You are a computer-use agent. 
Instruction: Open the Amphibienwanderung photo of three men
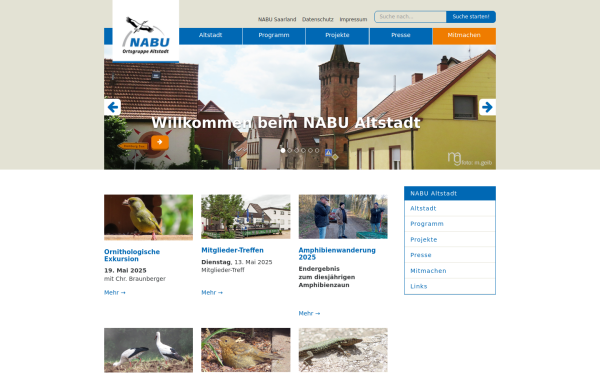[x=343, y=217]
